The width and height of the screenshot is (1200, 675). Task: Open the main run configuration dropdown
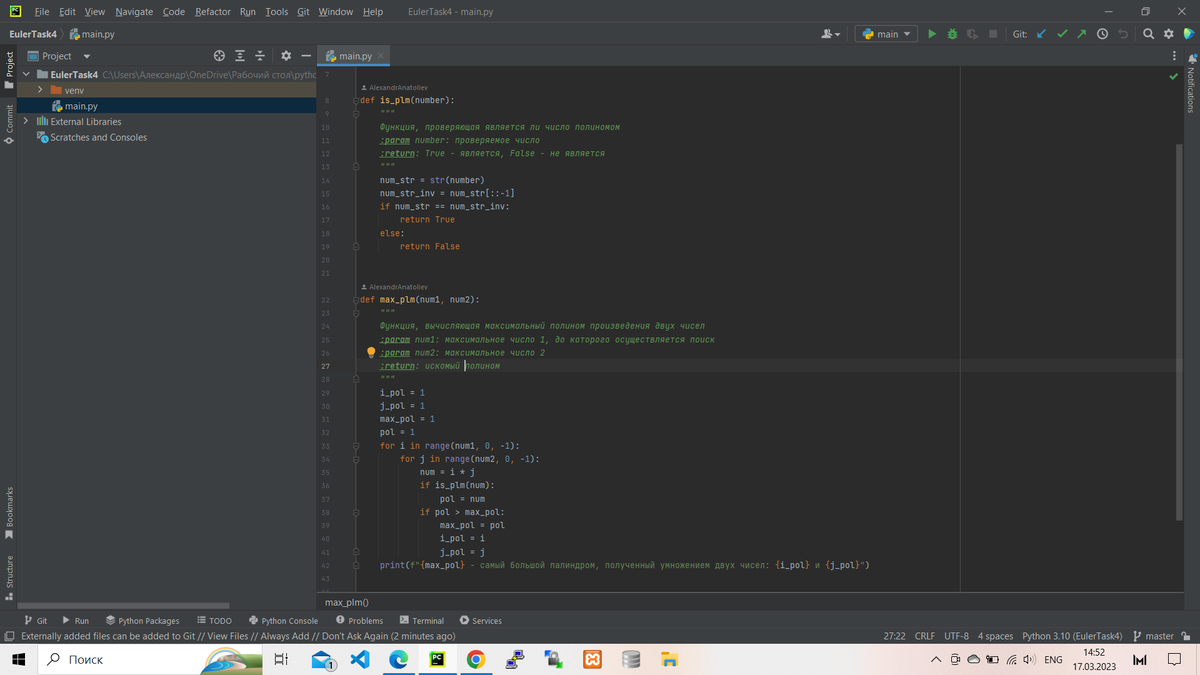click(885, 33)
